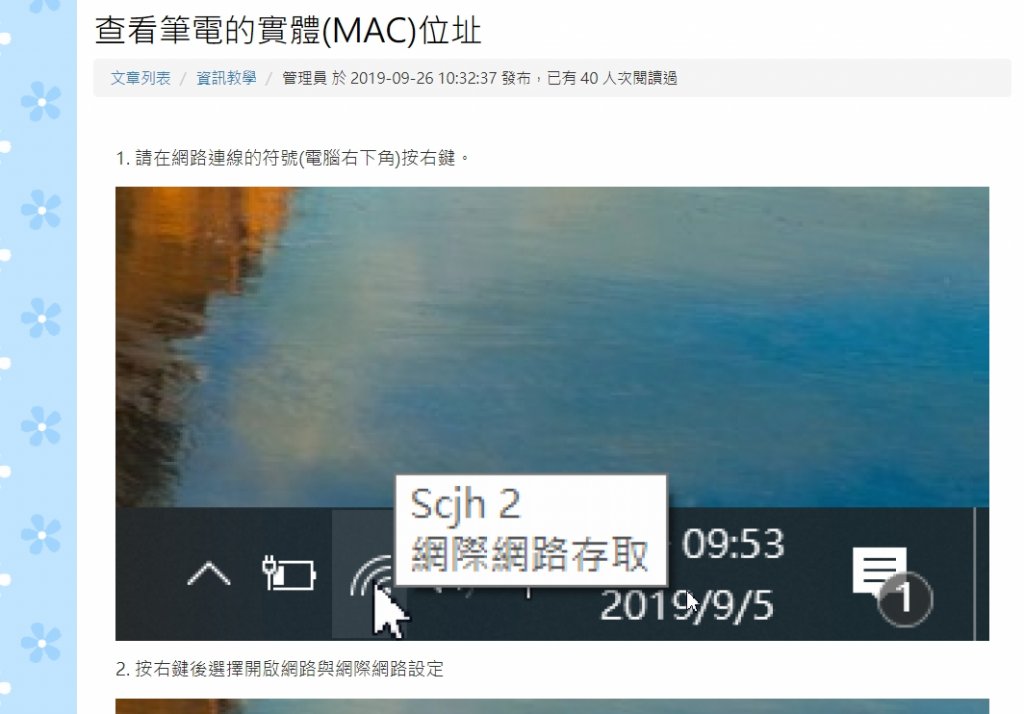Click the 09:53 clock in taskbar
The height and width of the screenshot is (714, 1024).
click(733, 544)
